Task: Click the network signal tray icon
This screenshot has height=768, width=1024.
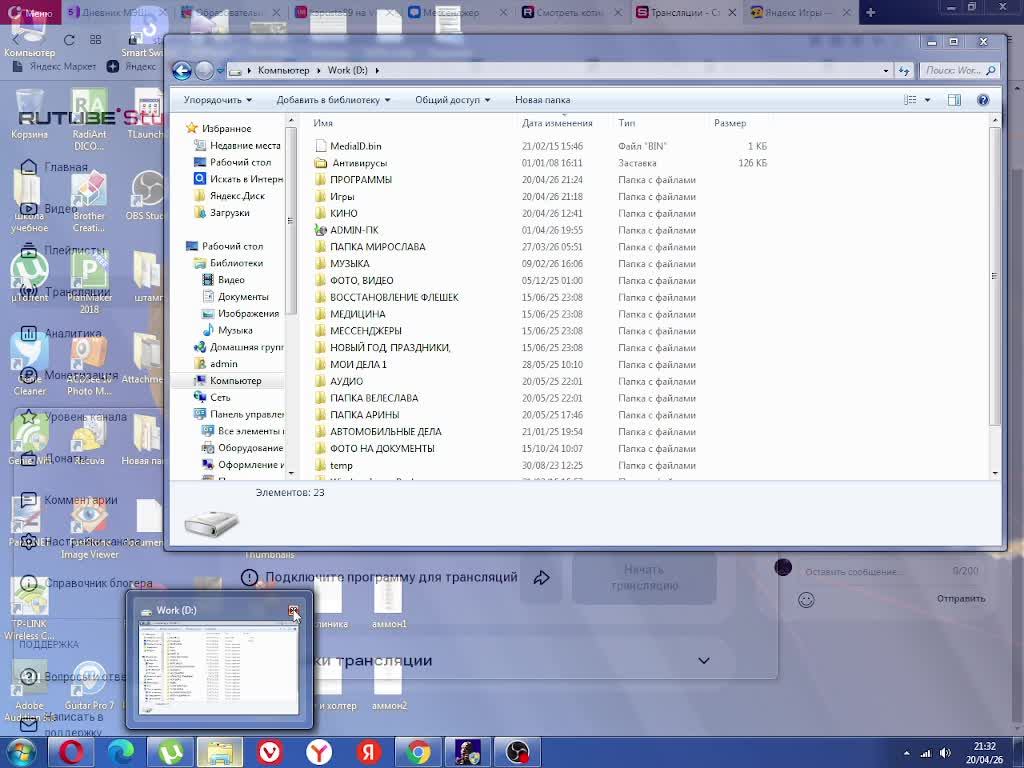Action: coord(925,753)
